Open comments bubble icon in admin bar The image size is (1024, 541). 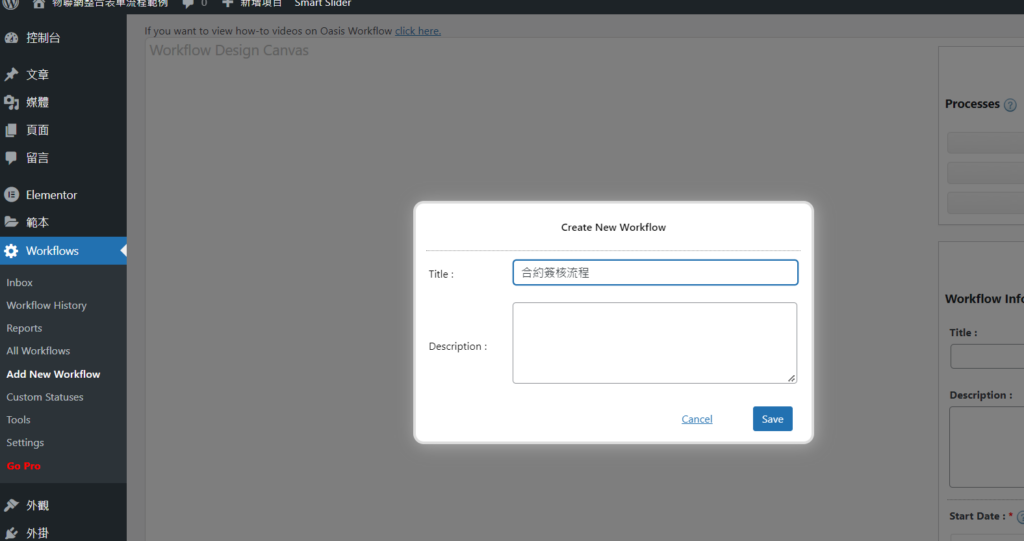pyautogui.click(x=188, y=3)
